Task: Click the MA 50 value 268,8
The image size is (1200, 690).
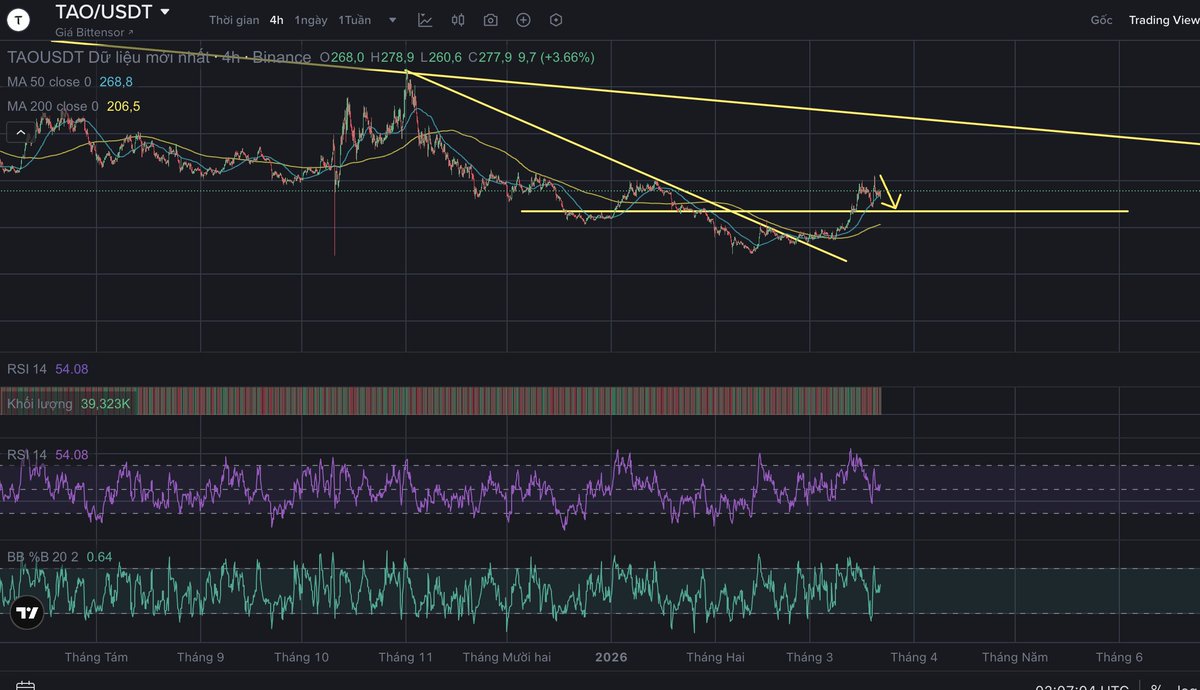Action: click(x=116, y=82)
